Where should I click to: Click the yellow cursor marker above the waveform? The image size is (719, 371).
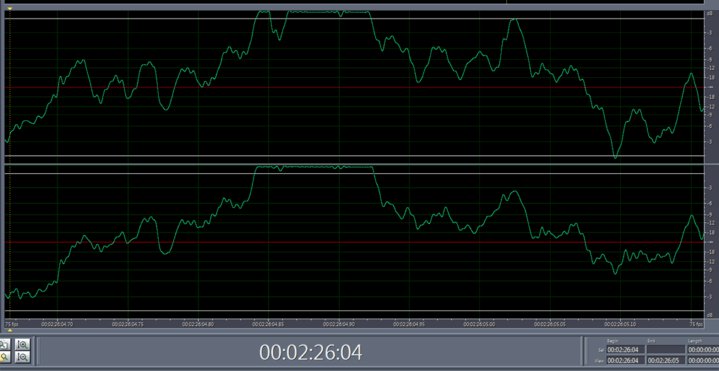(10, 9)
